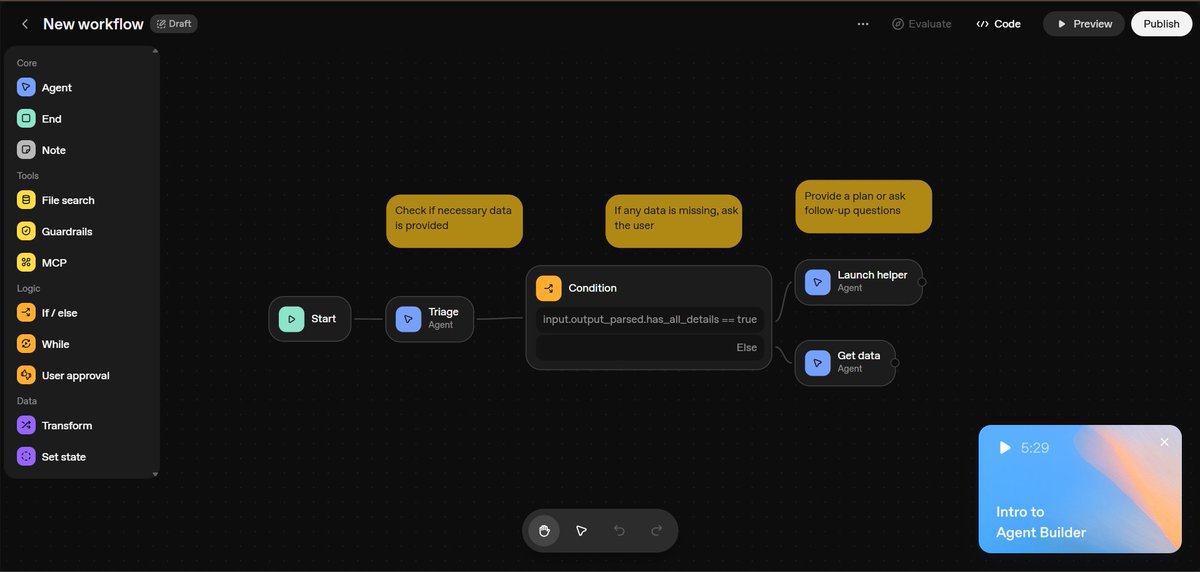Select note 'If any data is missing, ask the user'

(x=673, y=221)
